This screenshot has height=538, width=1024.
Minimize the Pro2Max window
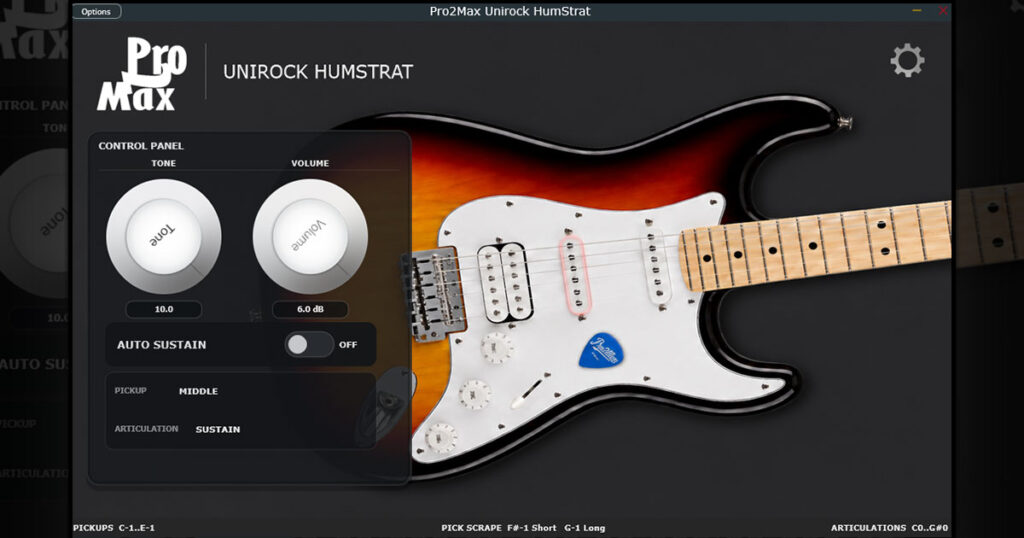(x=917, y=11)
